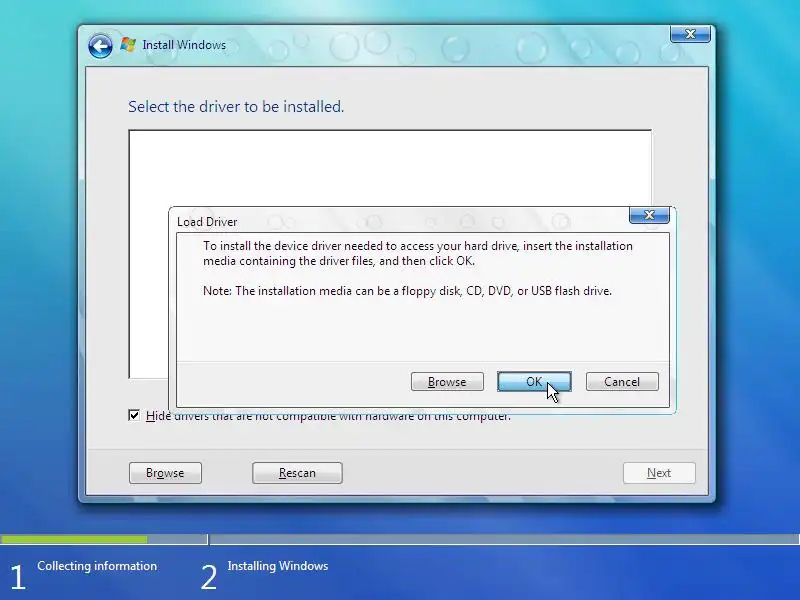Click the 'Install Windows' title text

coord(184,45)
